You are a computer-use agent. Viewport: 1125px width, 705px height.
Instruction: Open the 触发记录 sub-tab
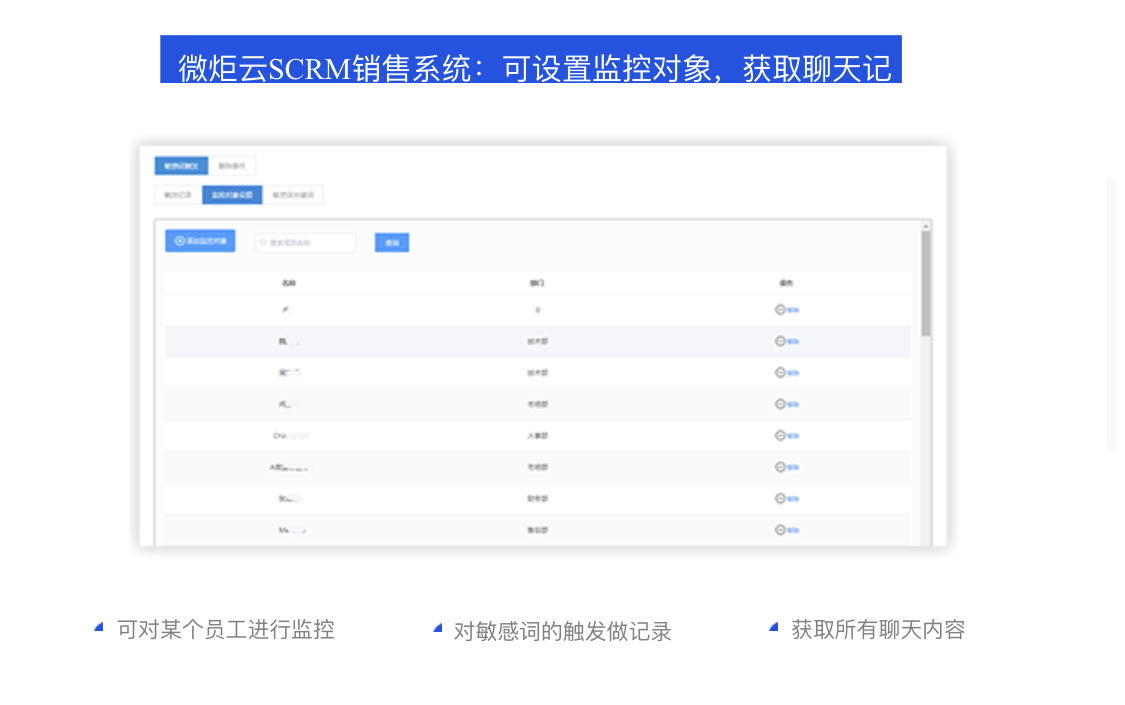coord(178,195)
